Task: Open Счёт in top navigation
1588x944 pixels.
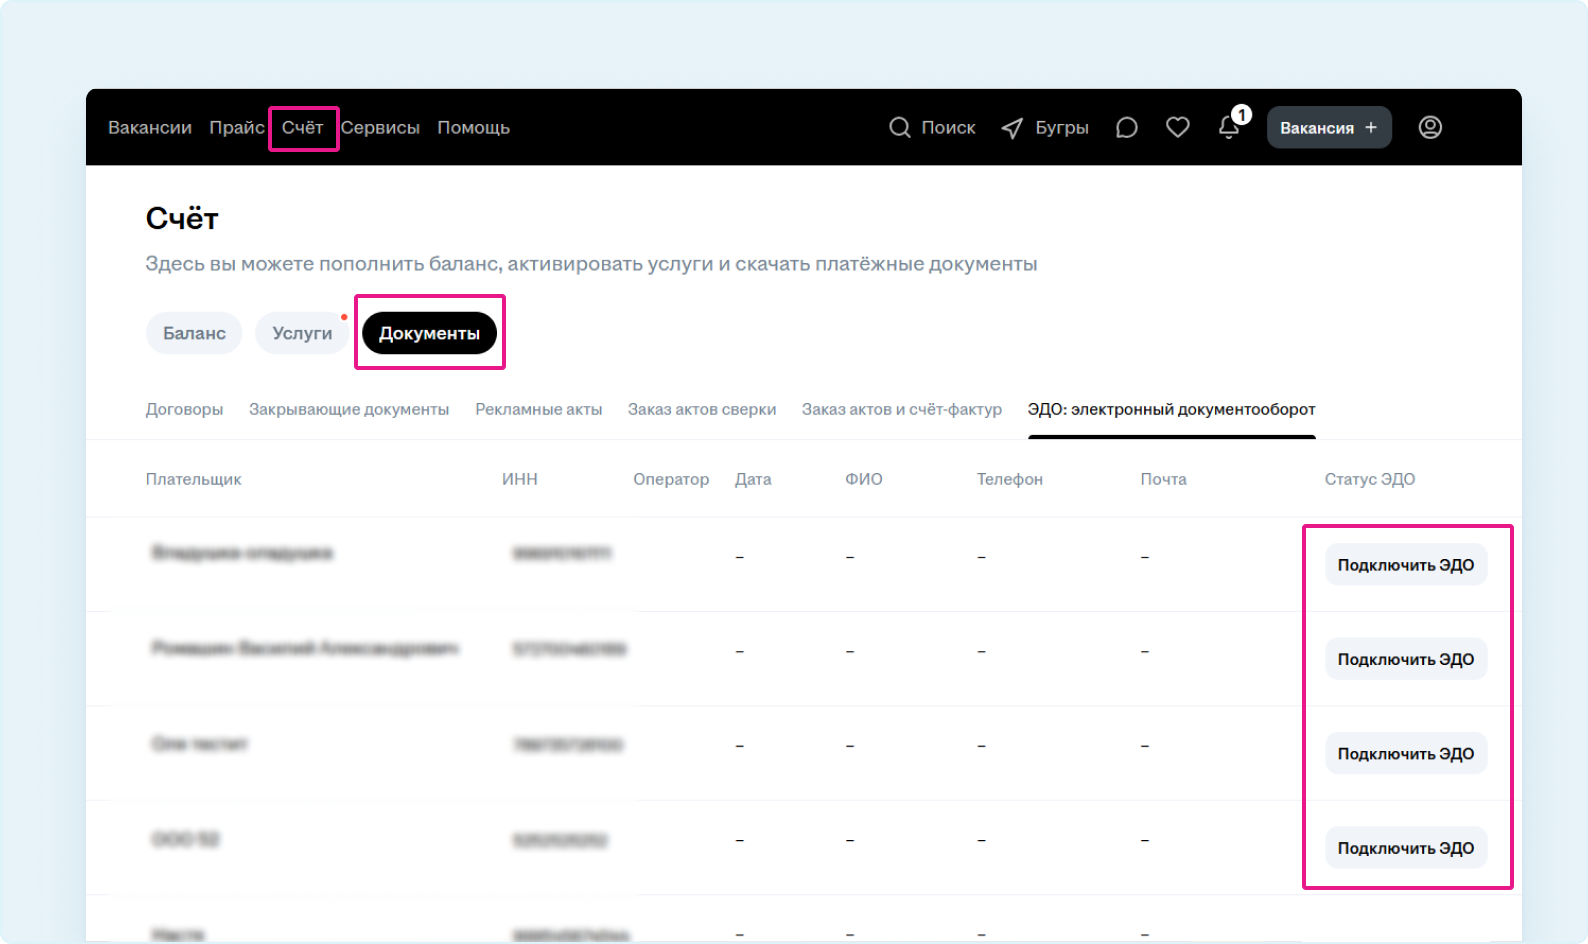Action: point(302,128)
